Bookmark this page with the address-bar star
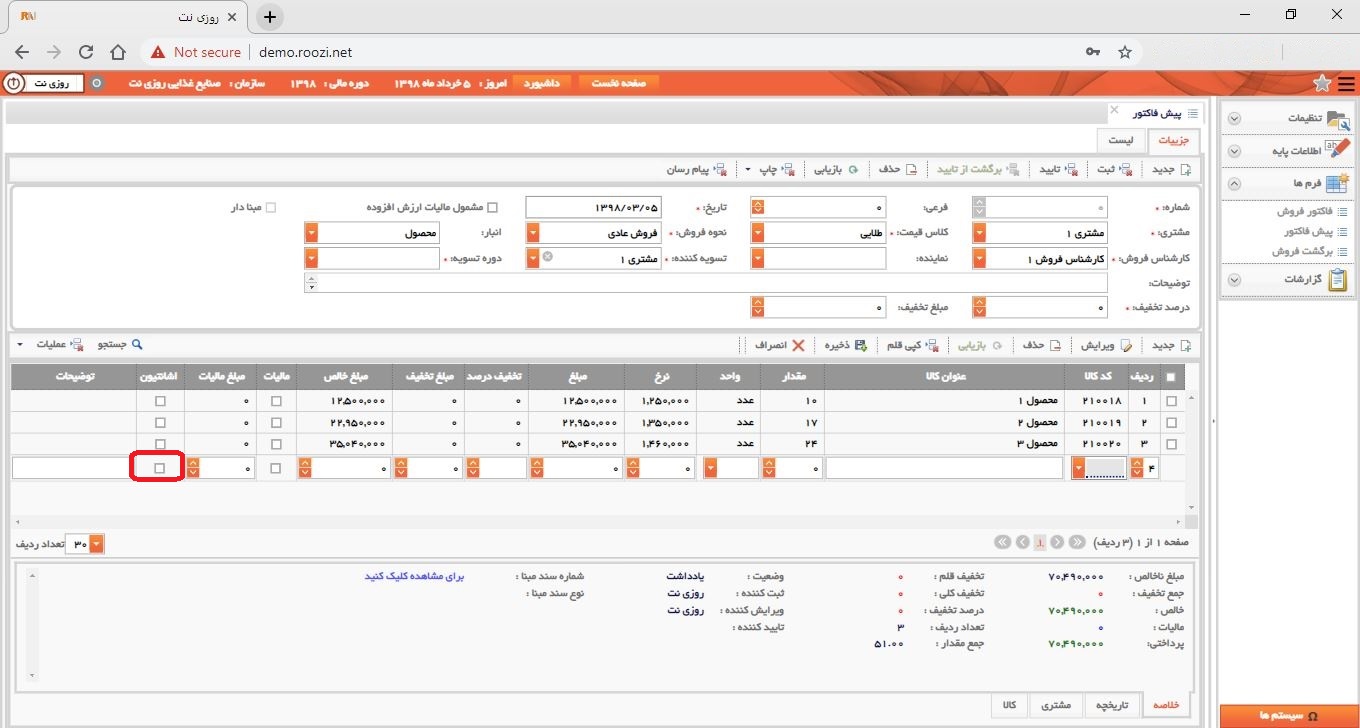The image size is (1360, 728). [1124, 52]
